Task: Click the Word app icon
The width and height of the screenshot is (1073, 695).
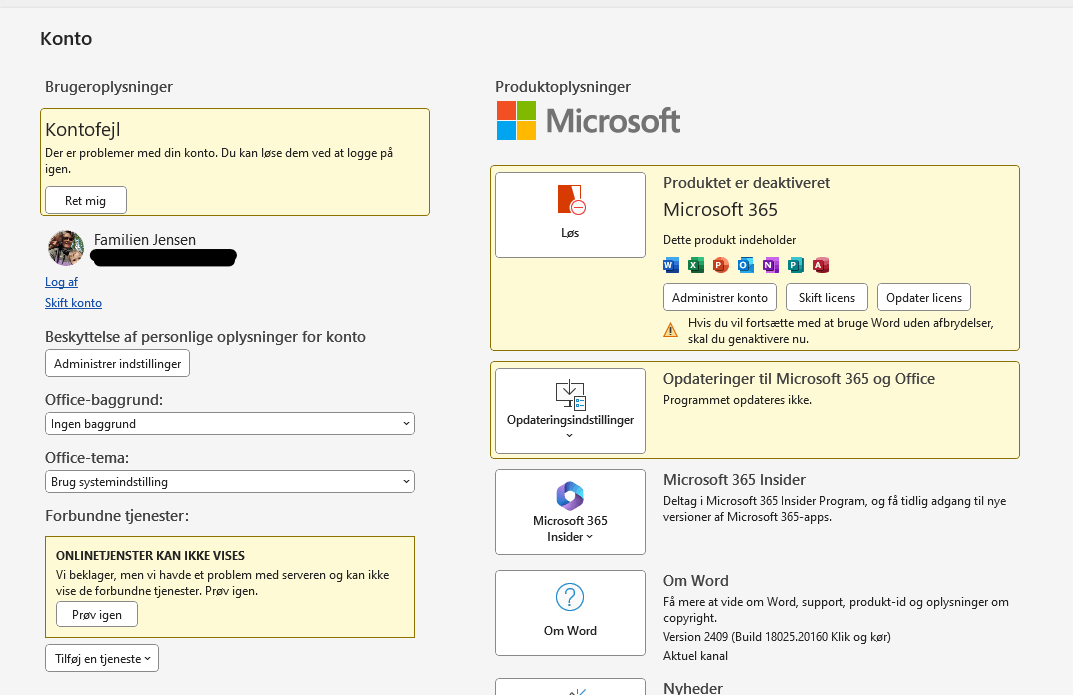Action: [x=671, y=265]
